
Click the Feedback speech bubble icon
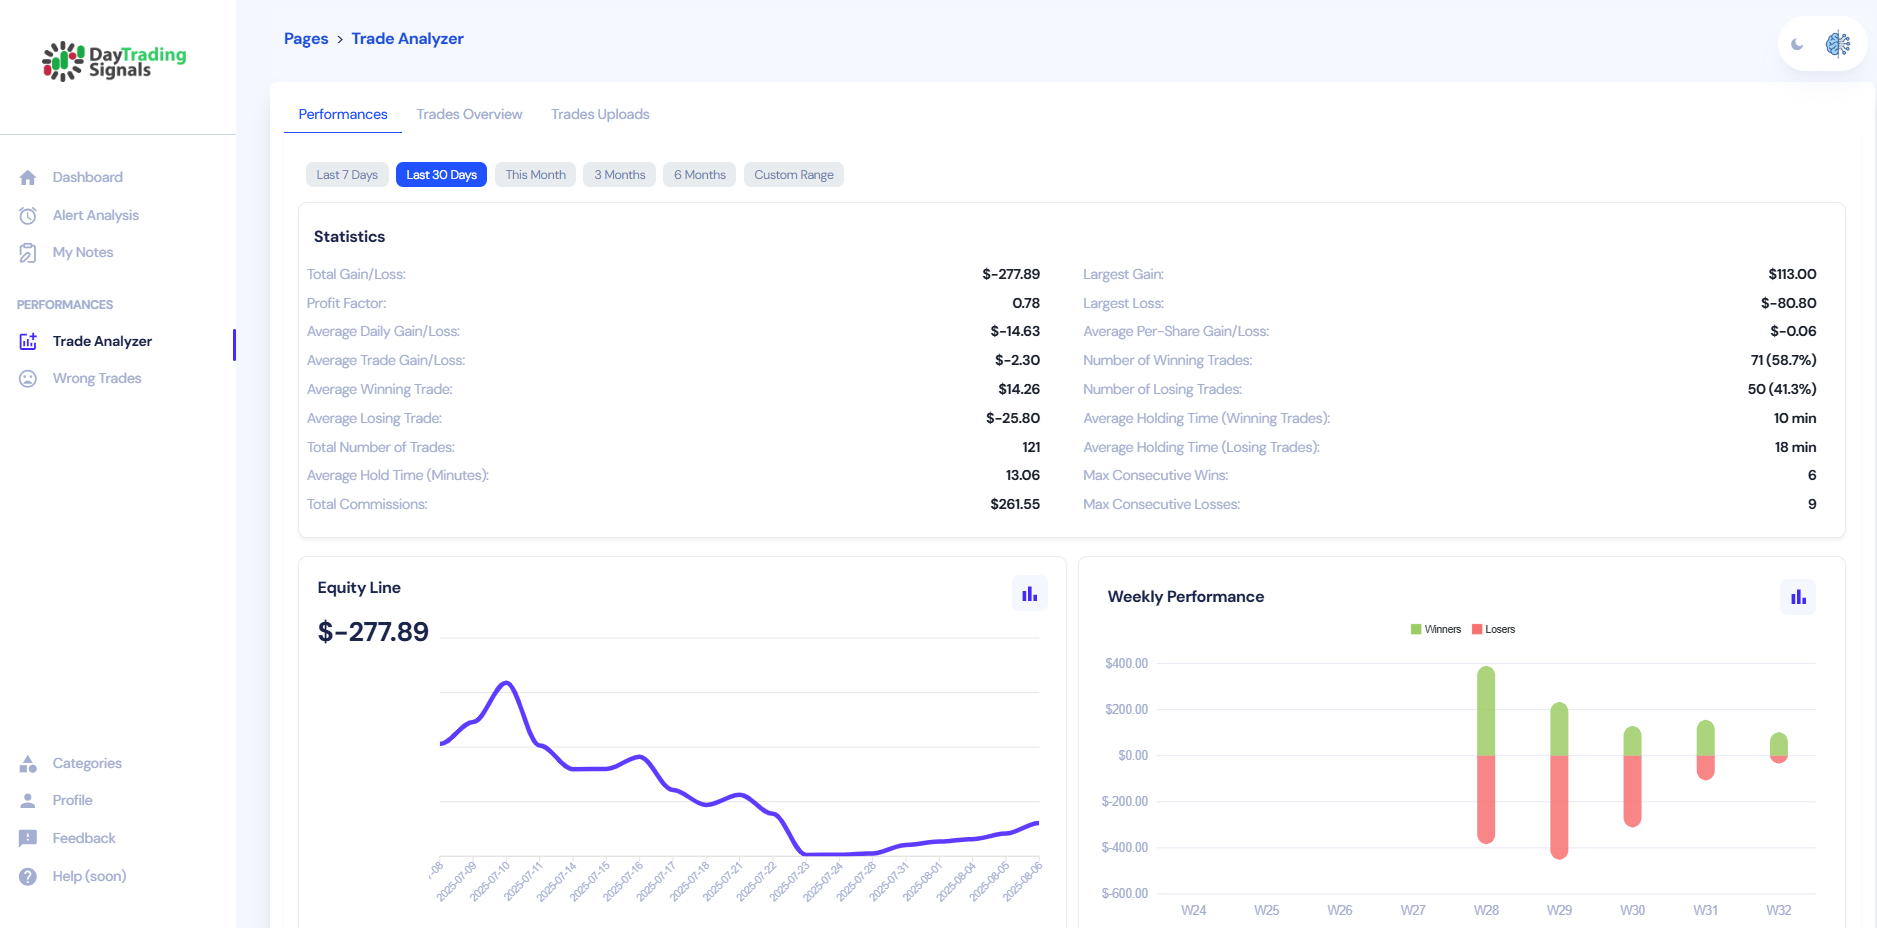(x=28, y=839)
